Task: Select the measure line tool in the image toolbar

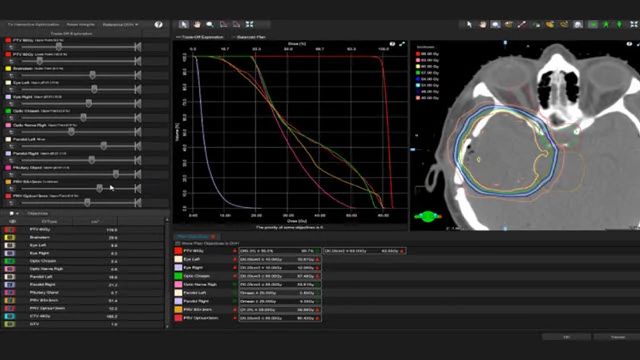Action: (x=522, y=24)
